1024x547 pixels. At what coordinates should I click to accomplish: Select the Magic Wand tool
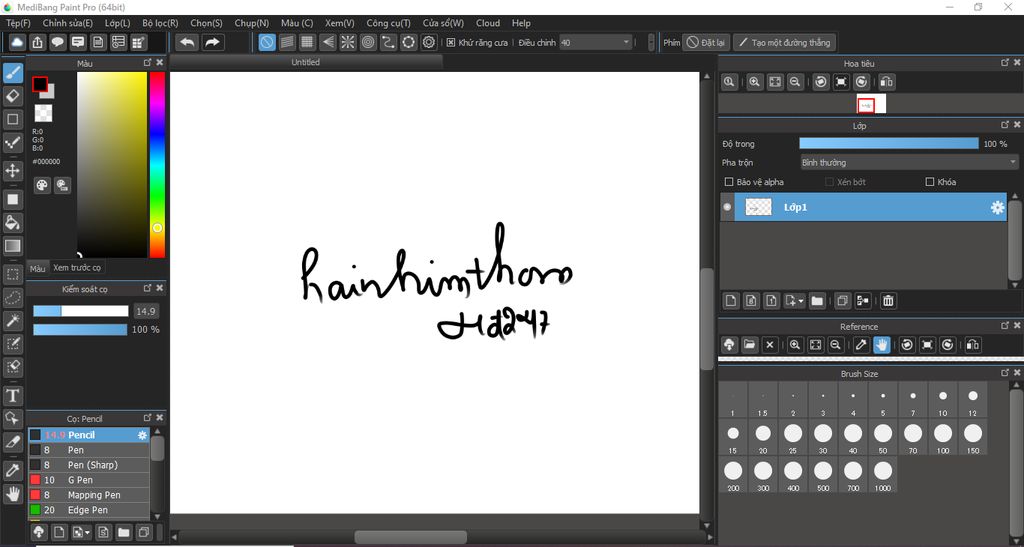pyautogui.click(x=12, y=320)
